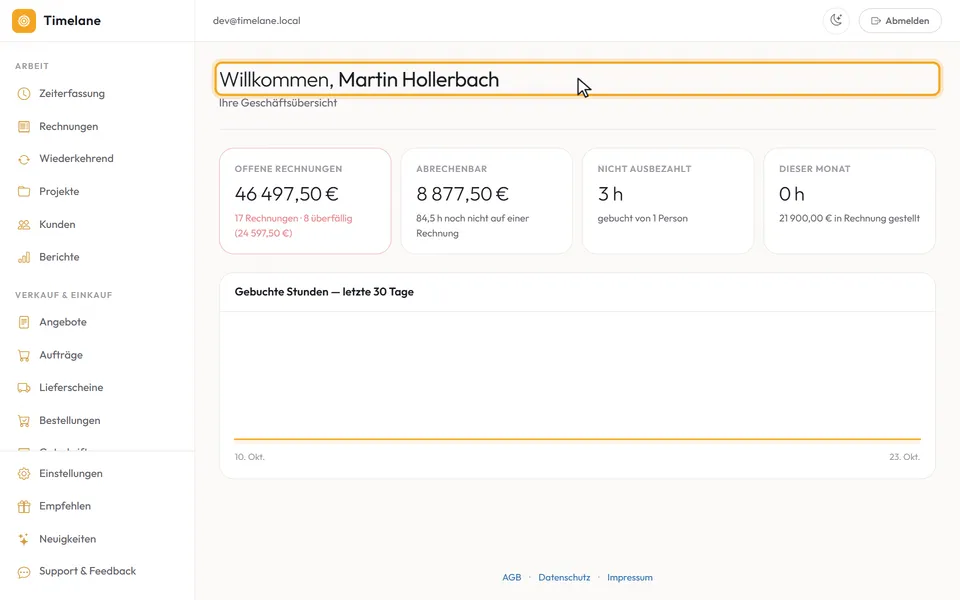960x600 pixels.
Task: Click the 17 Rechnungen overdue note
Action: click(x=293, y=226)
